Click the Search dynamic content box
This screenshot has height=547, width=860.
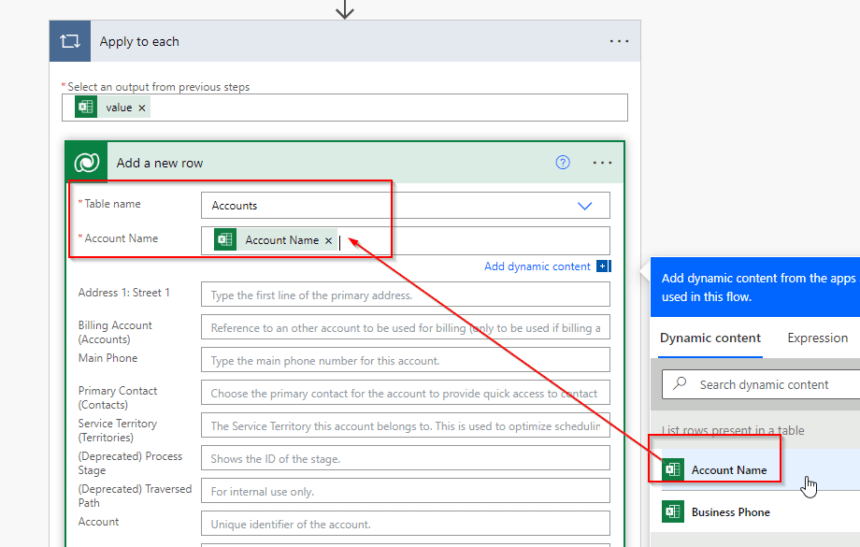(x=761, y=385)
